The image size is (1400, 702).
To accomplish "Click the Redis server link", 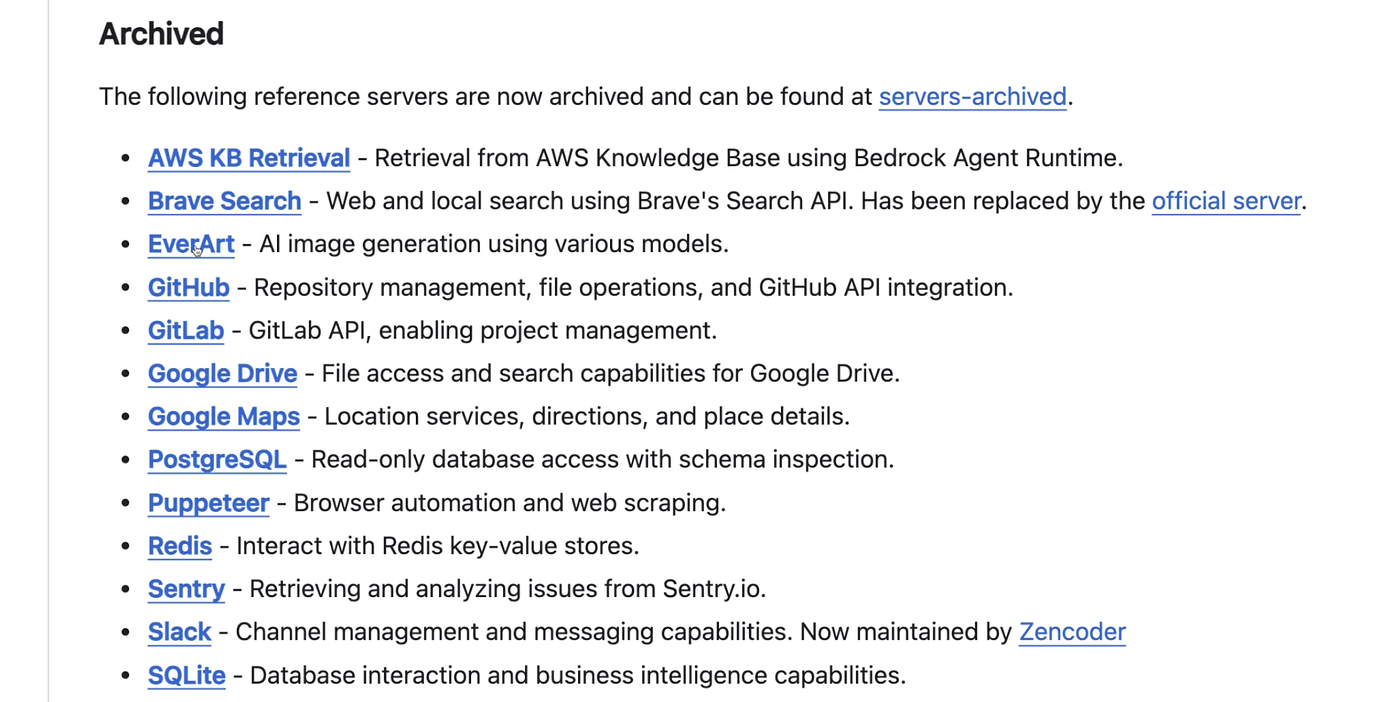I will (180, 546).
